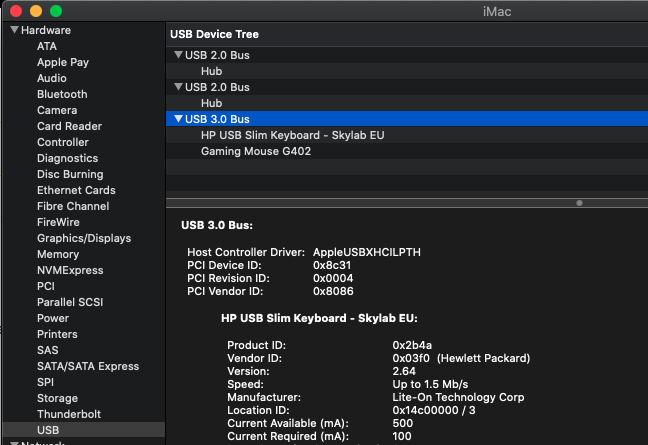Screen dimensions: 648x445
Task: Collapse the USB 3.0 Bus triangle
Action: (x=178, y=119)
